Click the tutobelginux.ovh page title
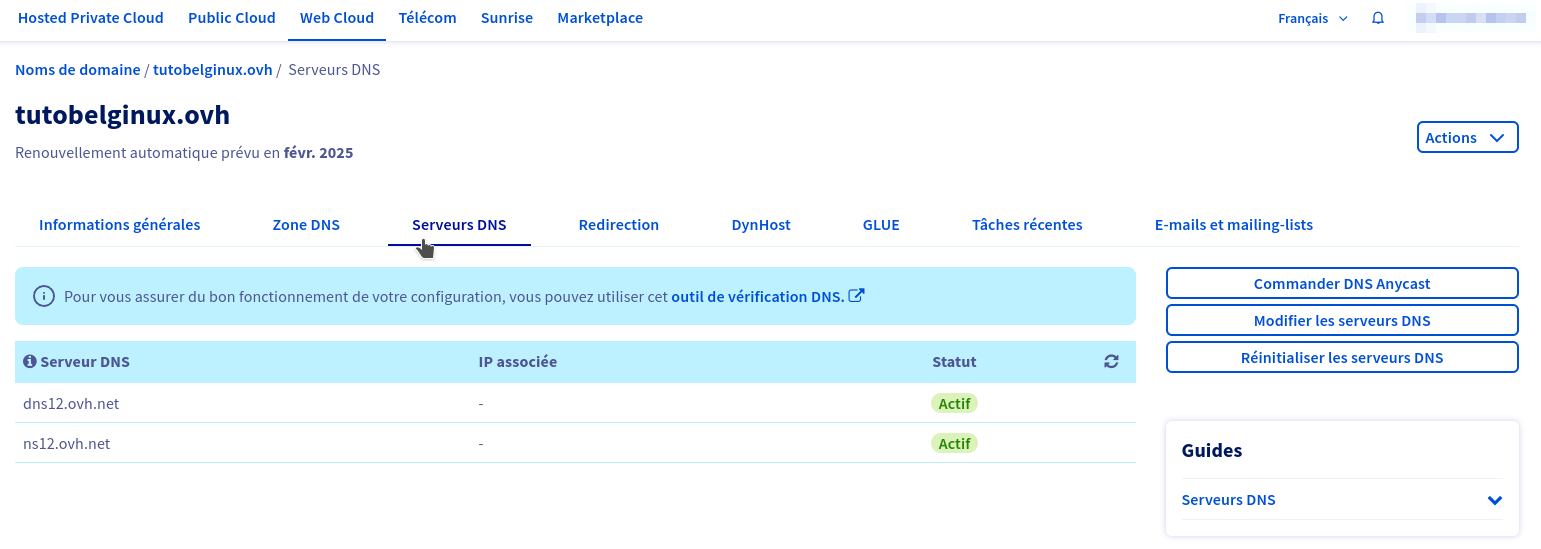Viewport: 1541px width, 549px height. coord(123,115)
